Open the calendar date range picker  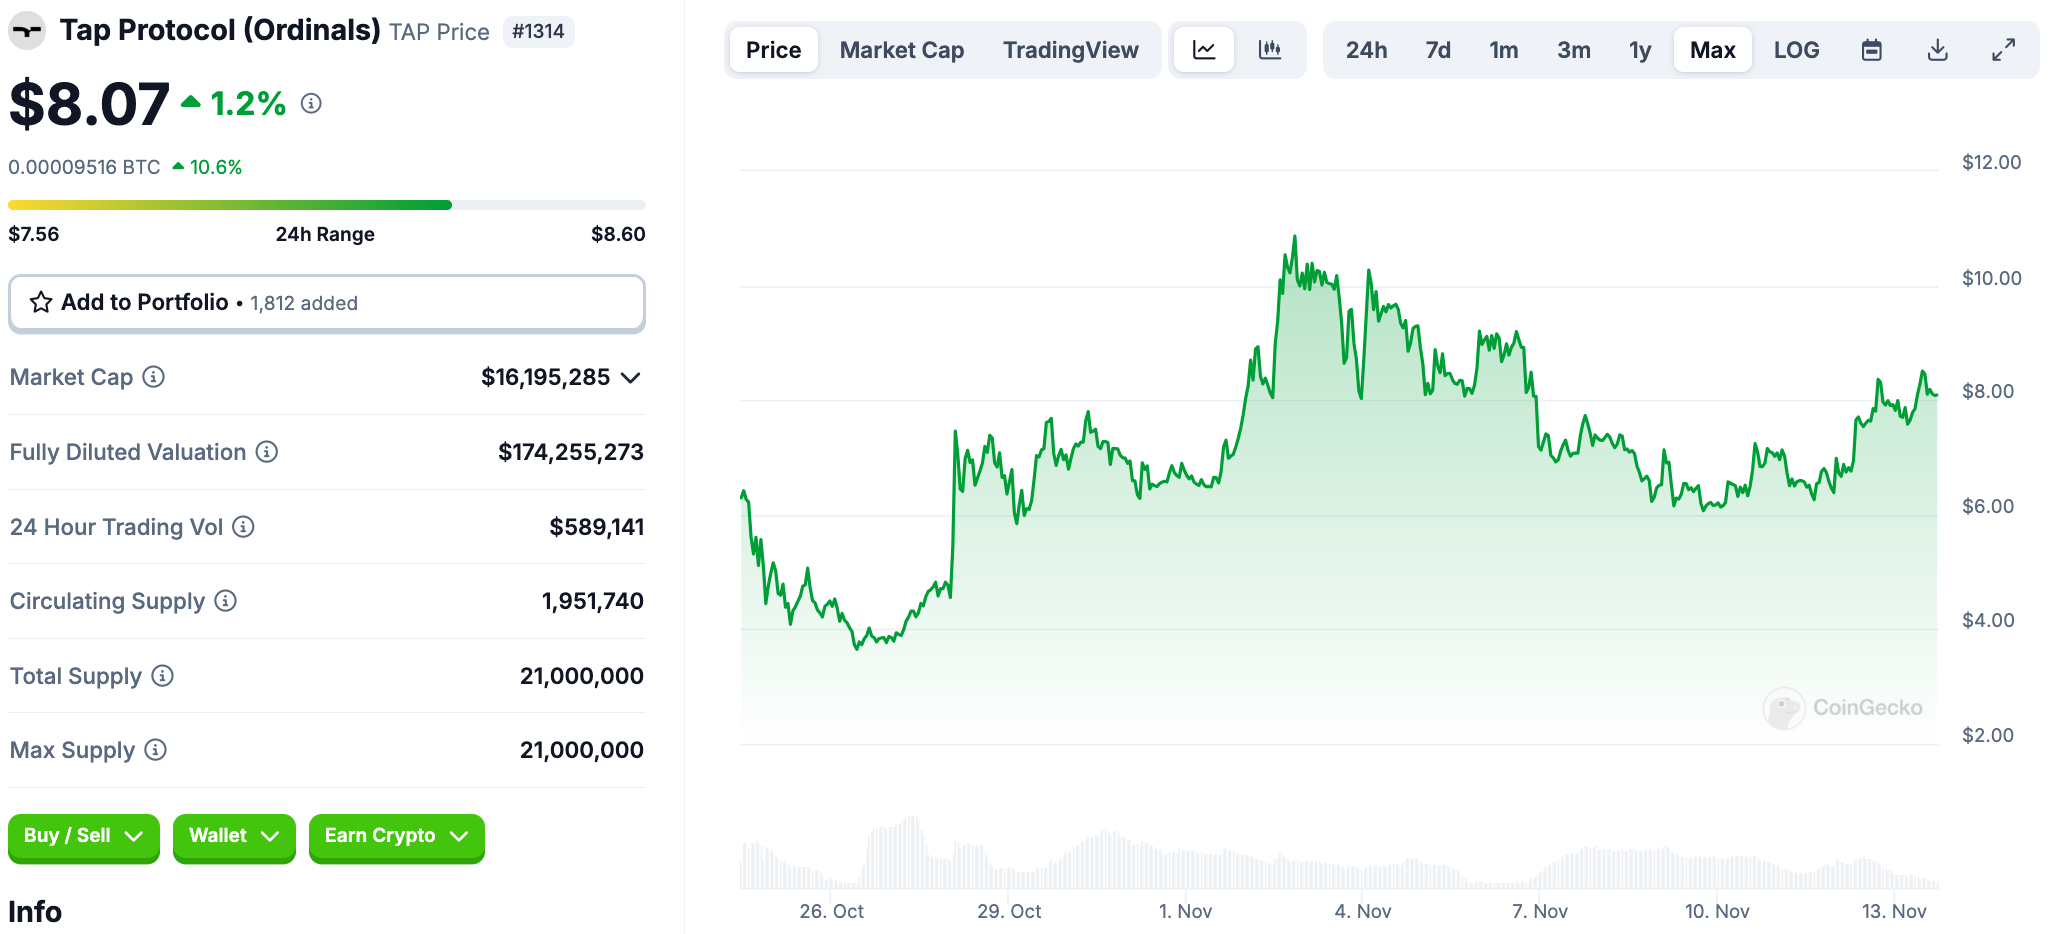pyautogui.click(x=1872, y=50)
